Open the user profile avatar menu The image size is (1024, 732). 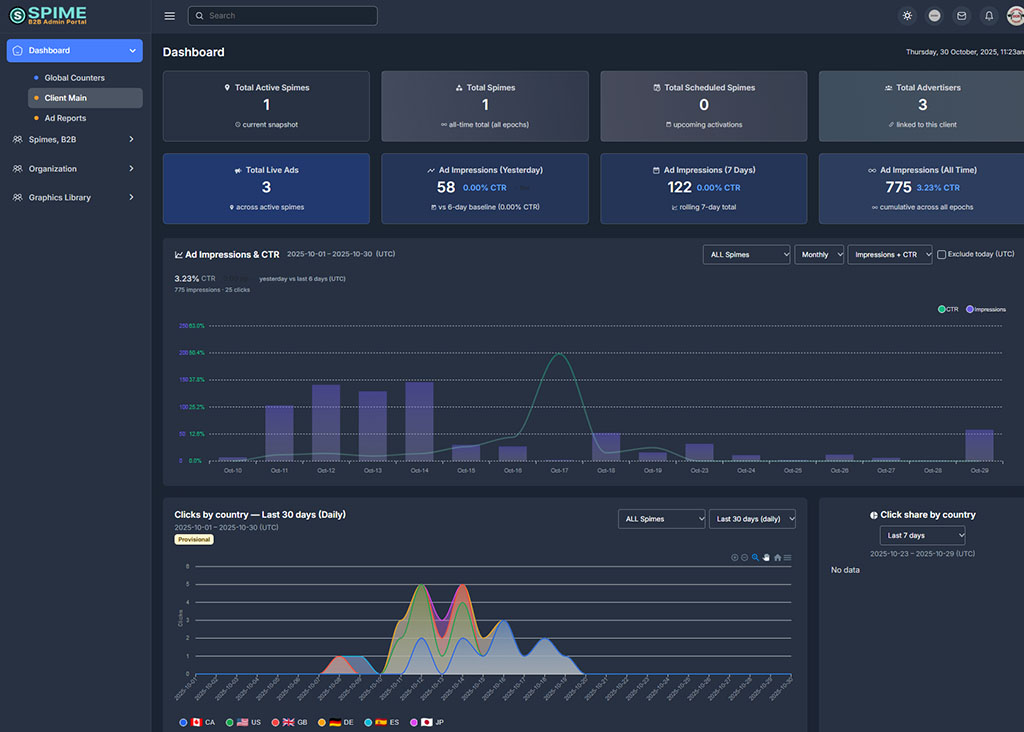tap(1015, 16)
